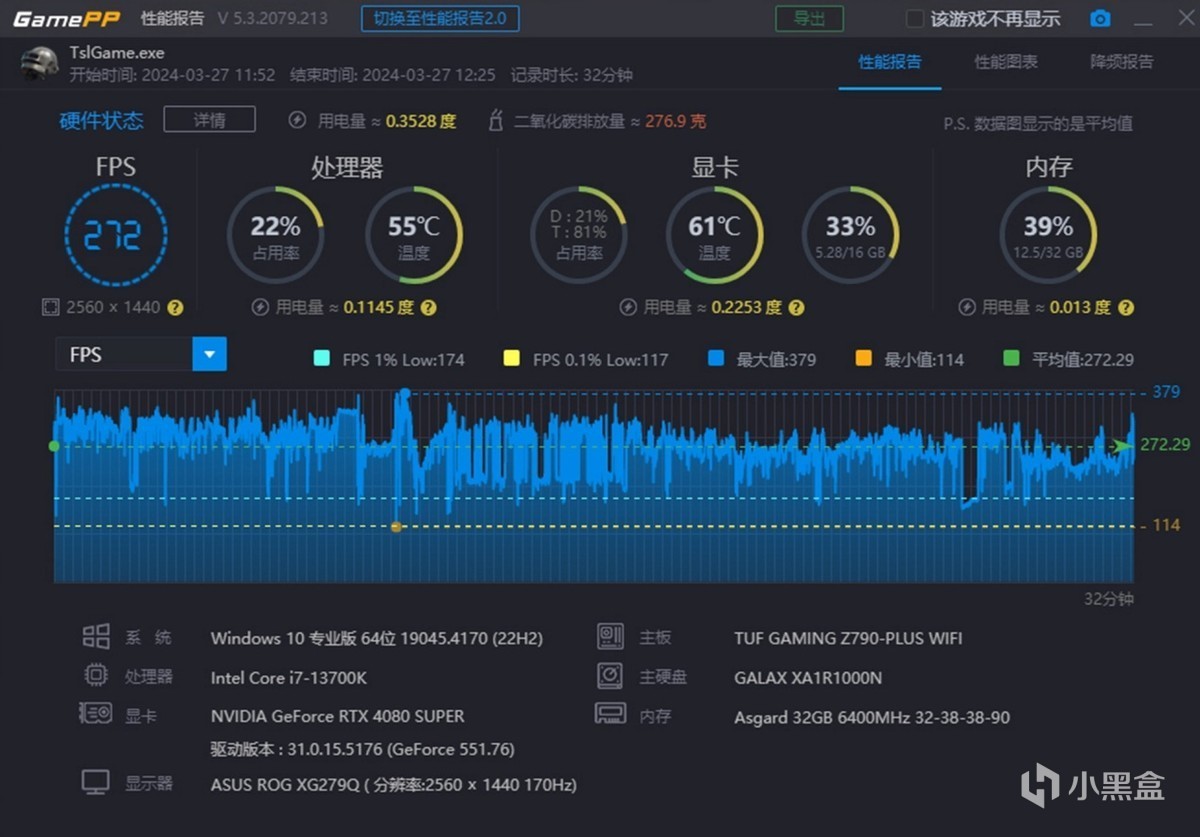This screenshot has width=1200, height=837.
Task: Click the VRAM 33% gauge
Action: [x=850, y=236]
